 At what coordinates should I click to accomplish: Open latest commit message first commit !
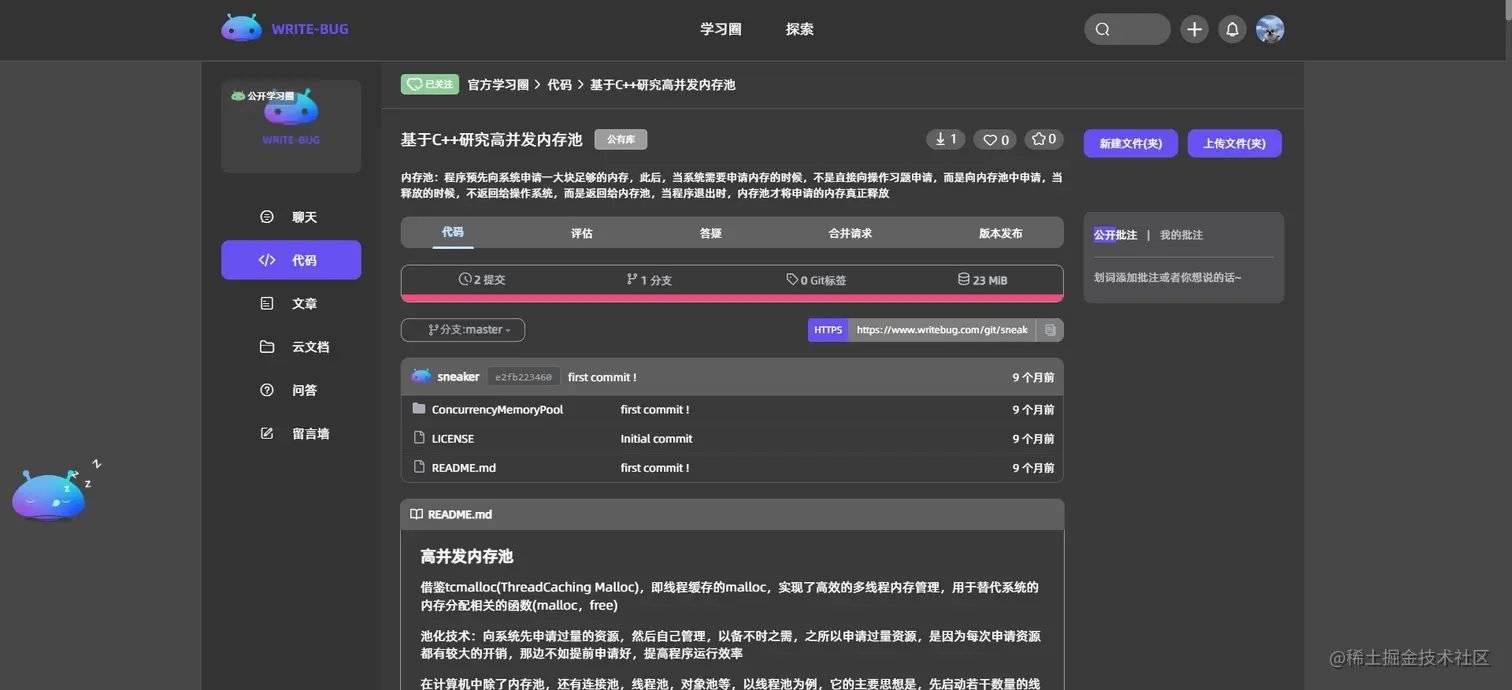602,377
